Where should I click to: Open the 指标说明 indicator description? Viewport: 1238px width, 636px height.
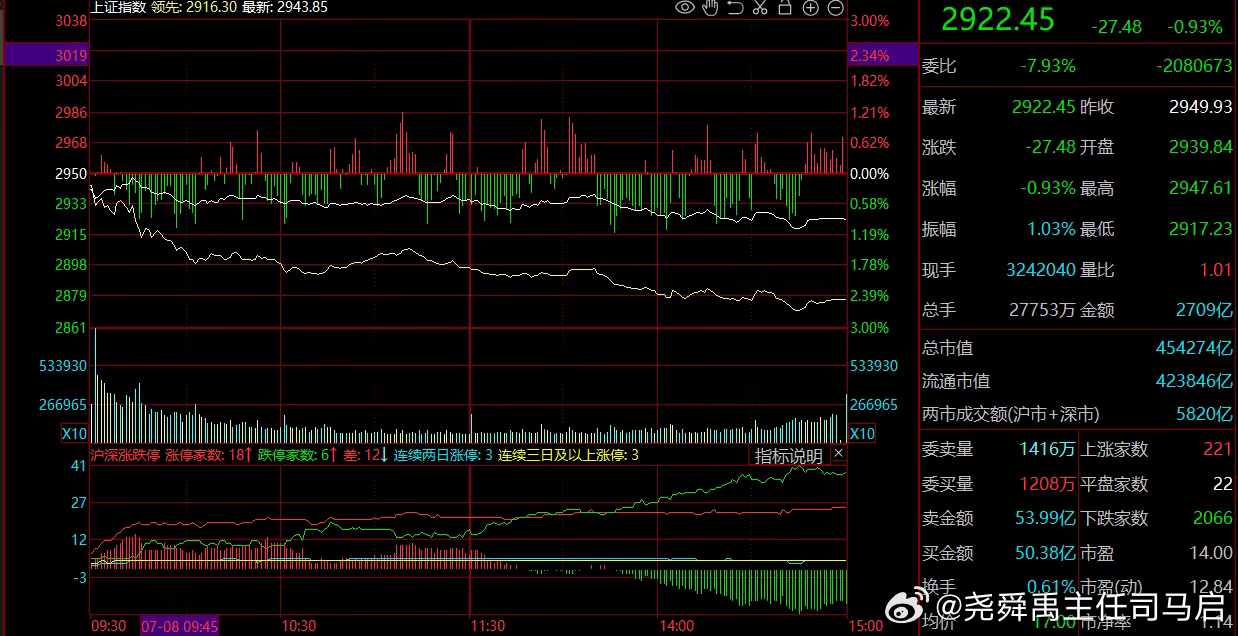point(788,456)
